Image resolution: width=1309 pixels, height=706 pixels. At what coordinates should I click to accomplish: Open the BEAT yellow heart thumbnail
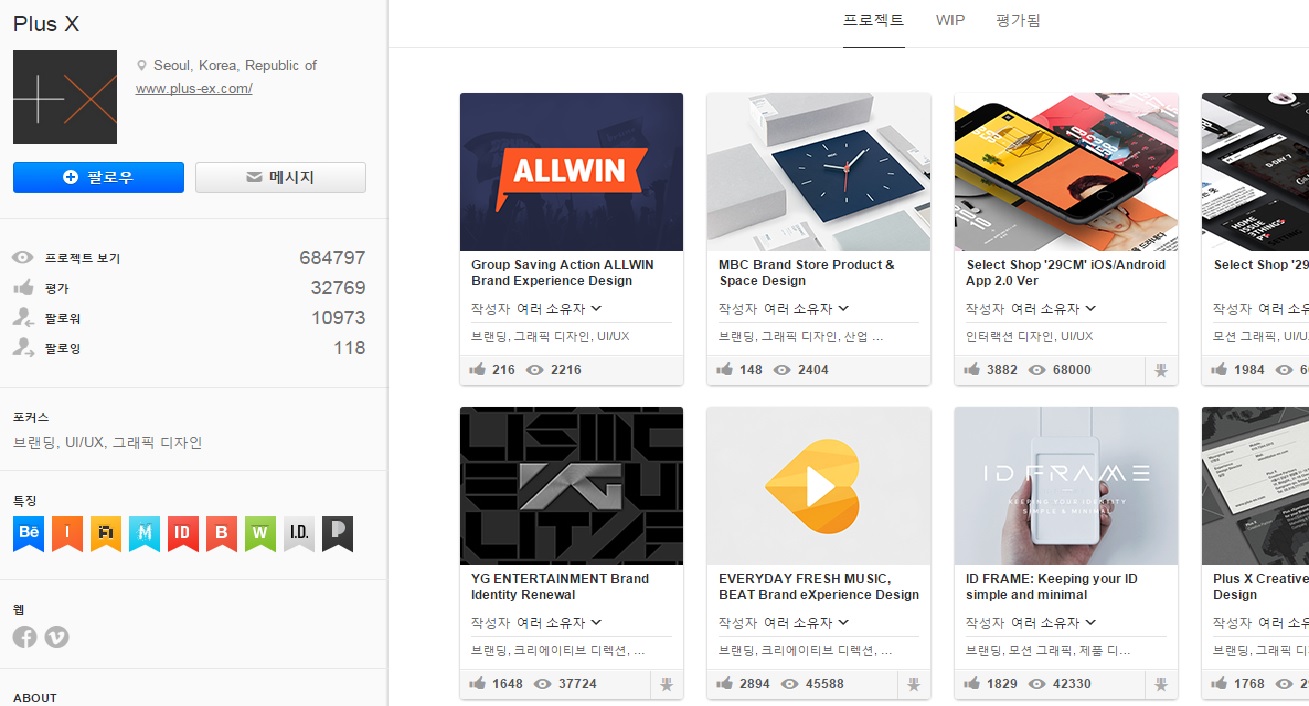pyautogui.click(x=818, y=486)
